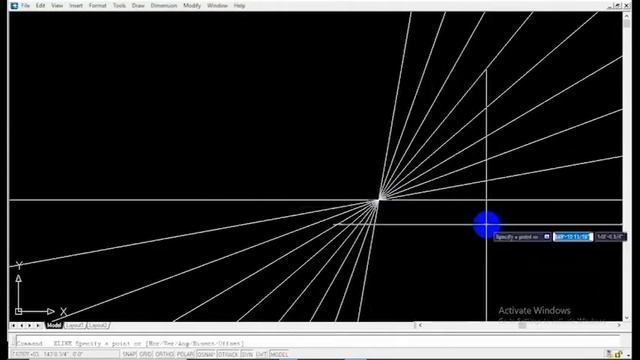Open the Modify menu
640x360 pixels.
pos(192,6)
